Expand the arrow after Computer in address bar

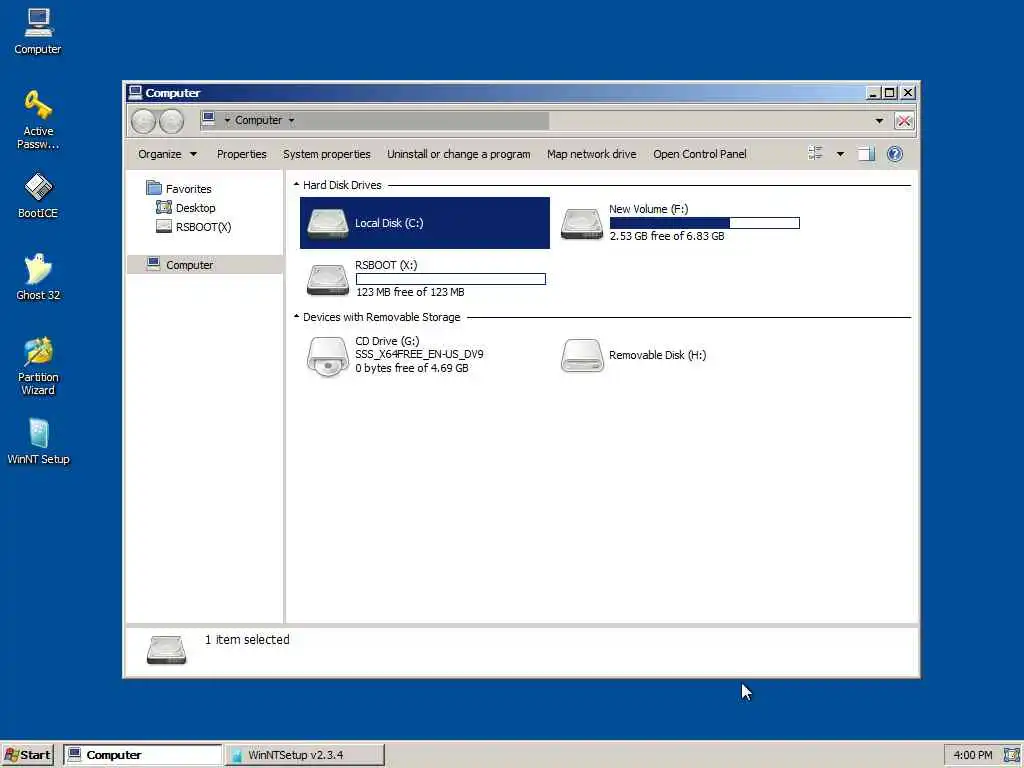point(291,120)
